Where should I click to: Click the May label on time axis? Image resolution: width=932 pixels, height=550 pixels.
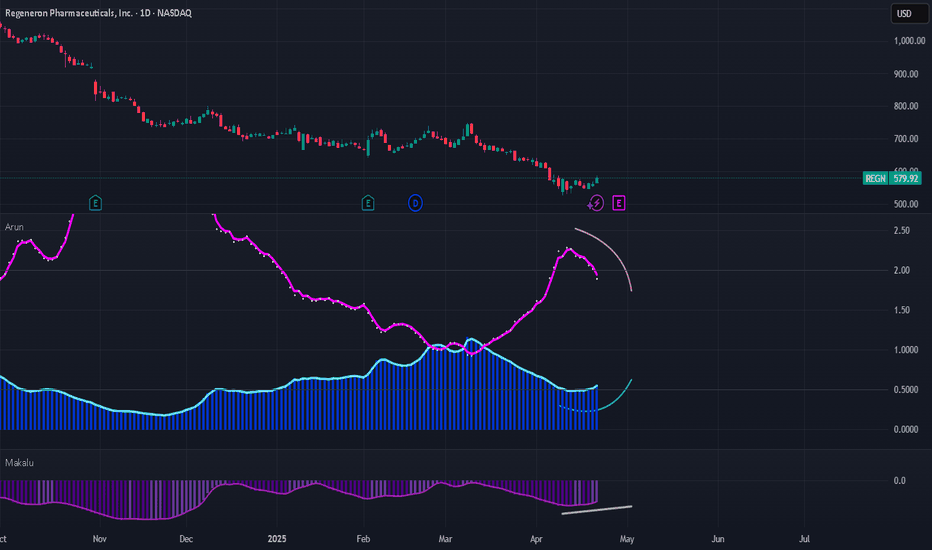point(627,539)
